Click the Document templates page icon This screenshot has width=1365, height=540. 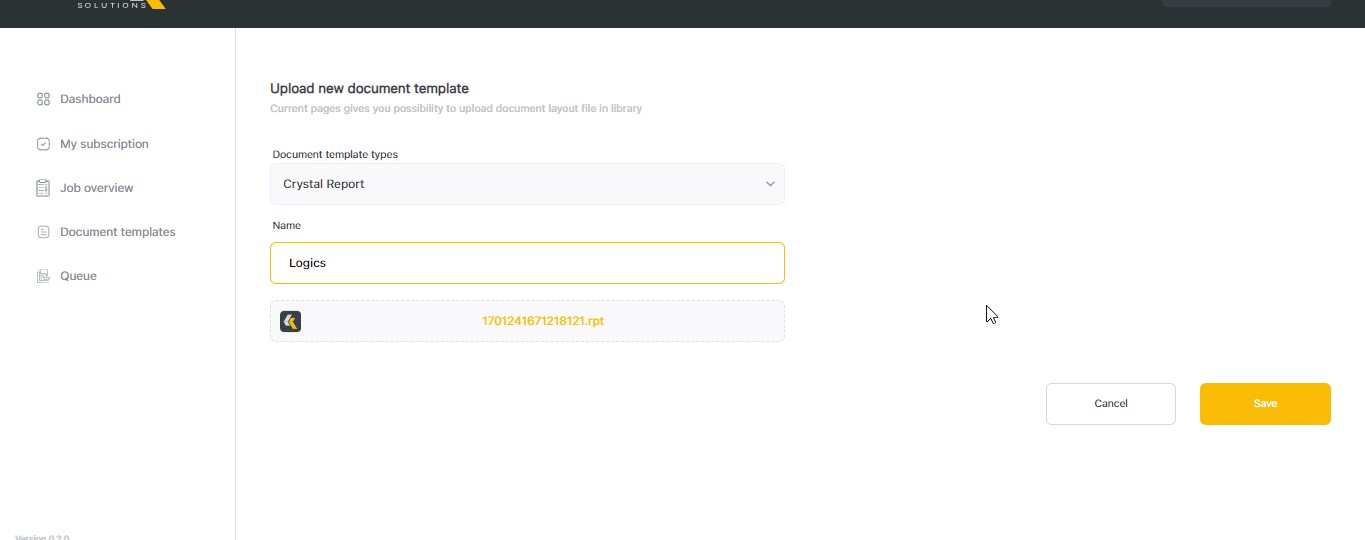[x=43, y=232]
